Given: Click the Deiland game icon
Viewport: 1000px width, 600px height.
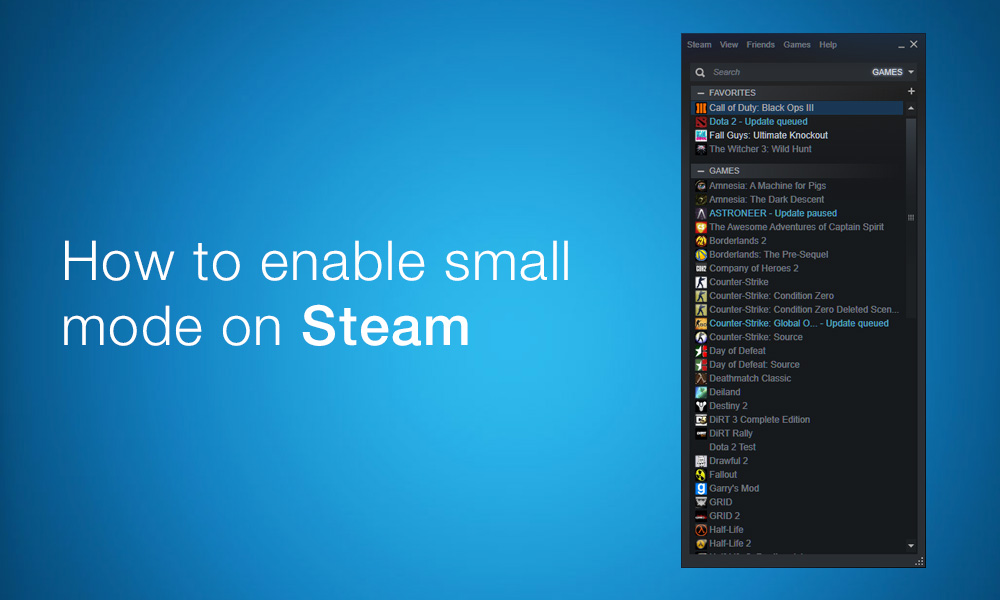Looking at the screenshot, I should click(x=701, y=392).
